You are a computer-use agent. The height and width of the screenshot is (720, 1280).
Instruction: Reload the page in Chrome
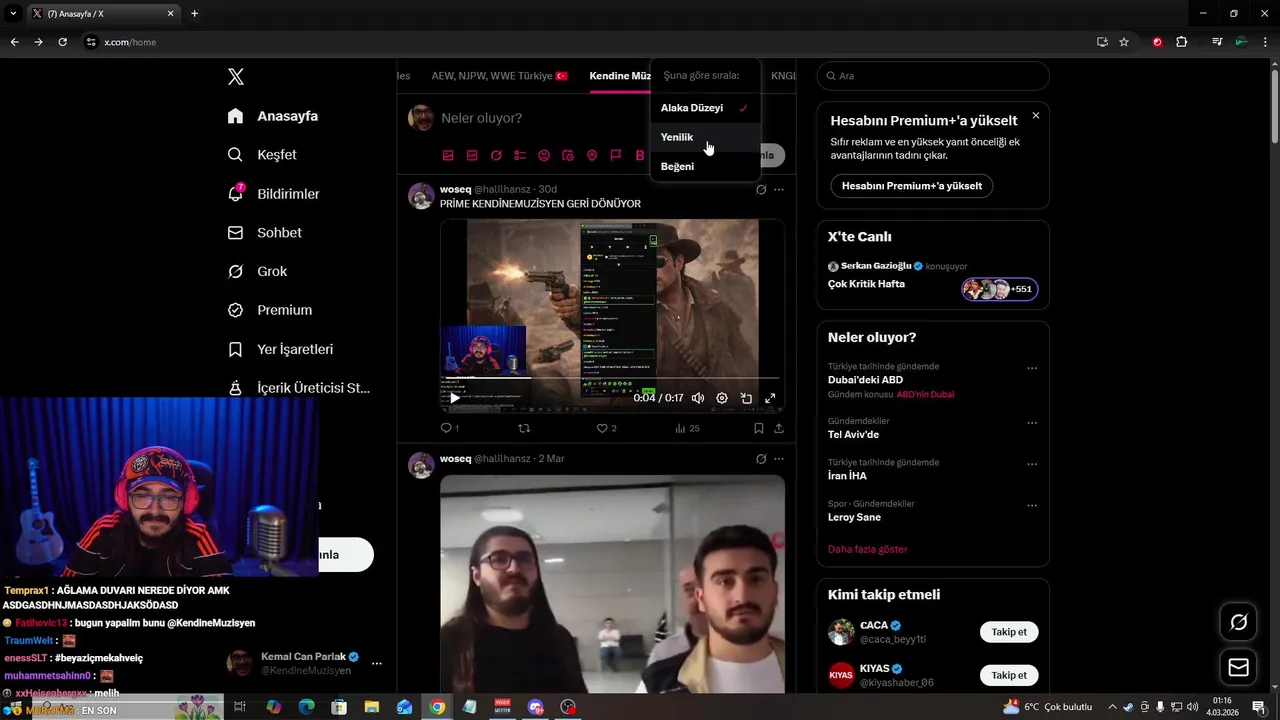(62, 42)
